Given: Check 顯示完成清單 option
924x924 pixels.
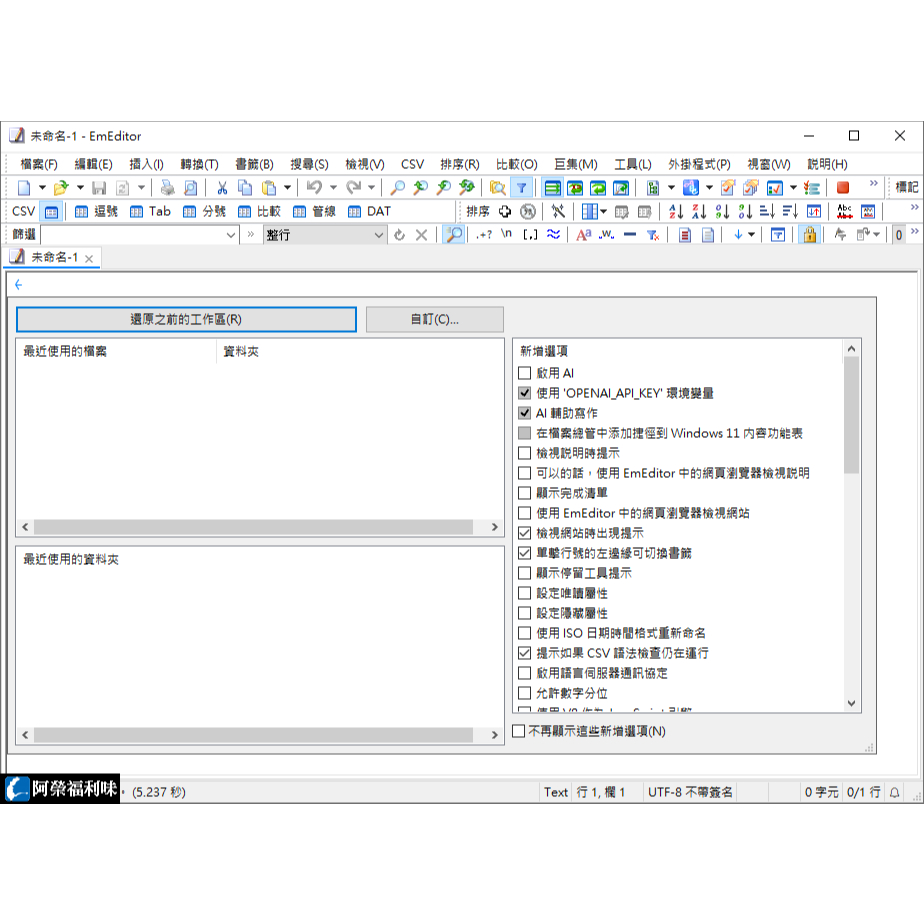Looking at the screenshot, I should [524, 493].
